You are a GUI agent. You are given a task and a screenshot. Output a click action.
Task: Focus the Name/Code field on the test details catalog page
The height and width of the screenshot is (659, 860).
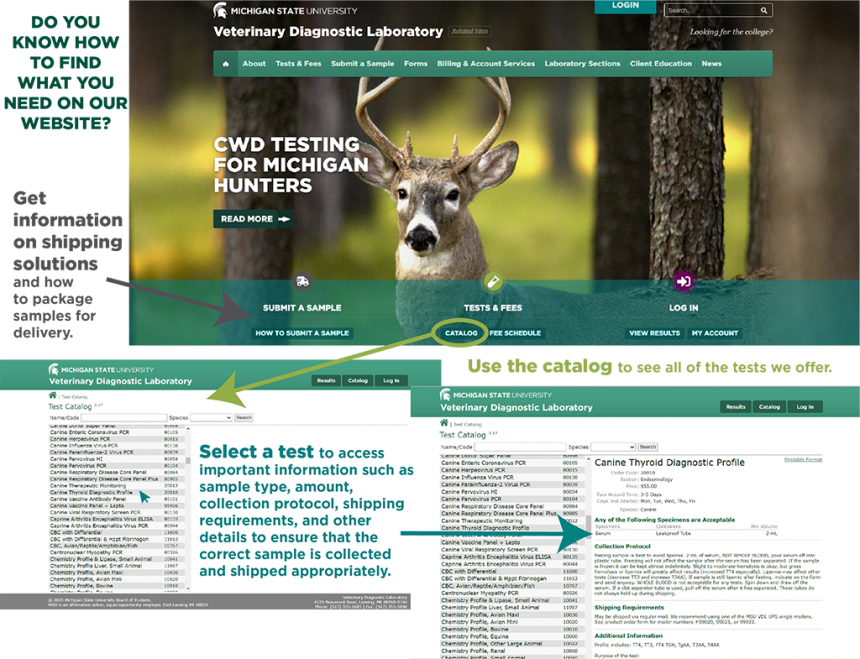click(x=520, y=447)
